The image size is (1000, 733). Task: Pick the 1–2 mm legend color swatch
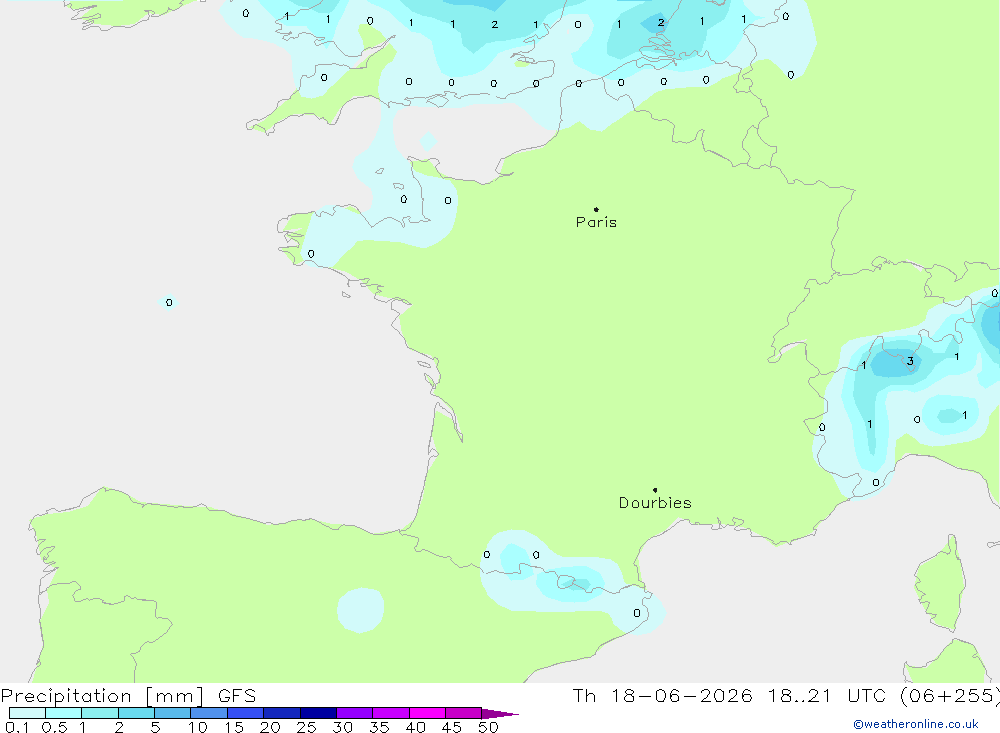[x=100, y=713]
